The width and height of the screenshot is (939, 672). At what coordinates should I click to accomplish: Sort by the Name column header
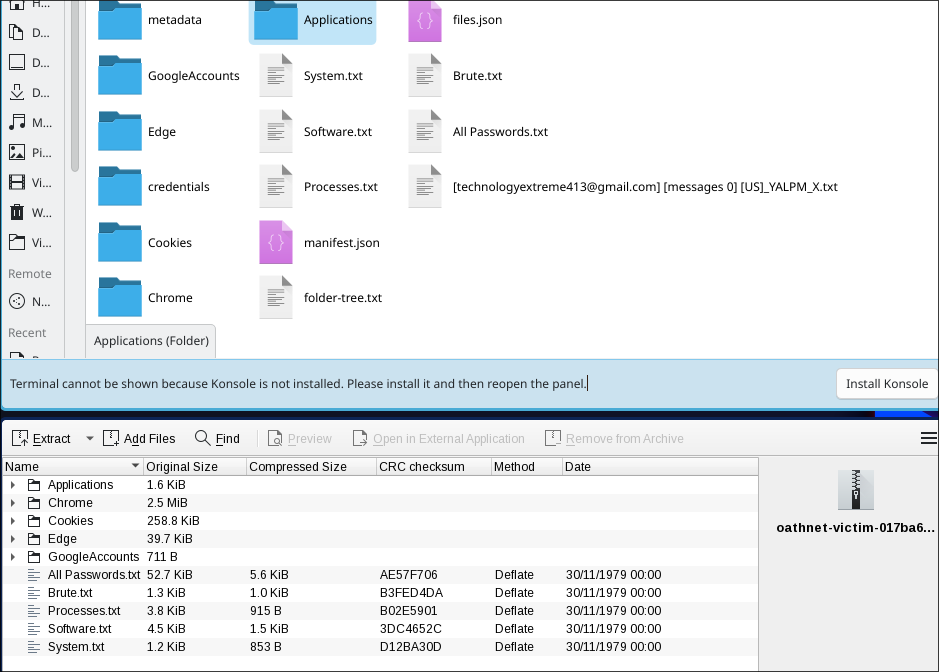coord(72,467)
